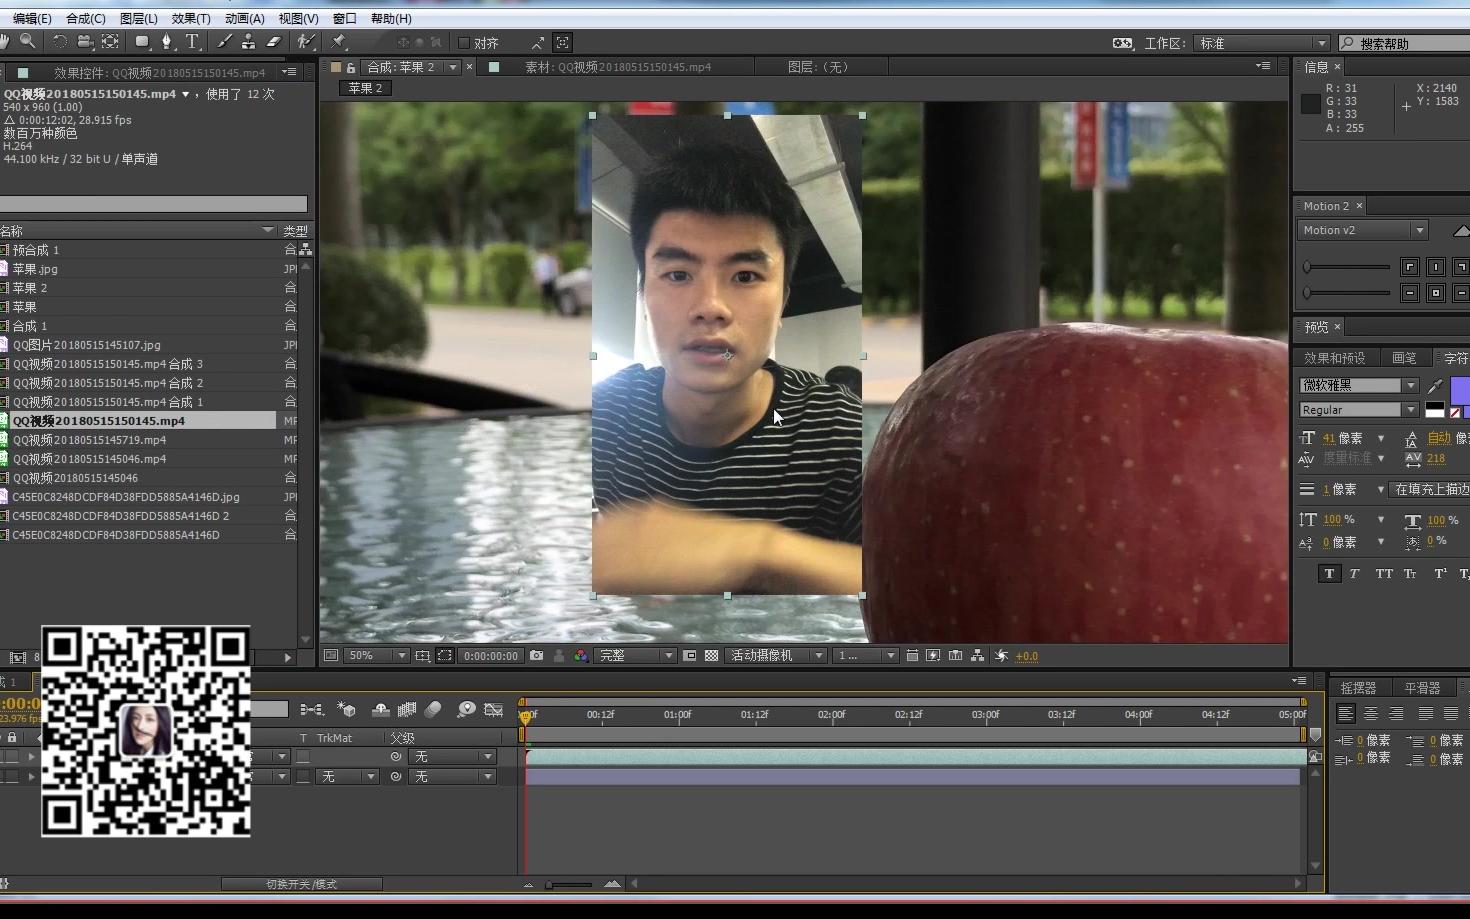This screenshot has width=1470, height=919.
Task: Click the lower Motion 2 slider handle
Action: coord(1307,293)
